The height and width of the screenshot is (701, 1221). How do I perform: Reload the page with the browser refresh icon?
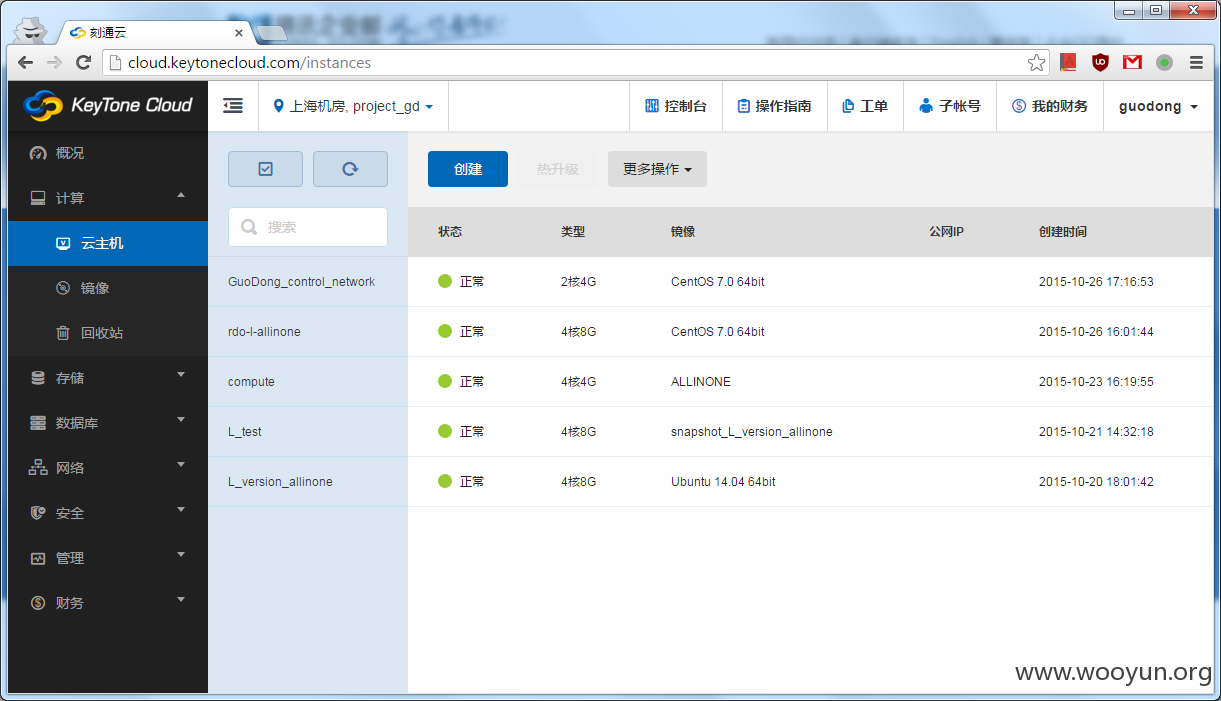pos(84,62)
